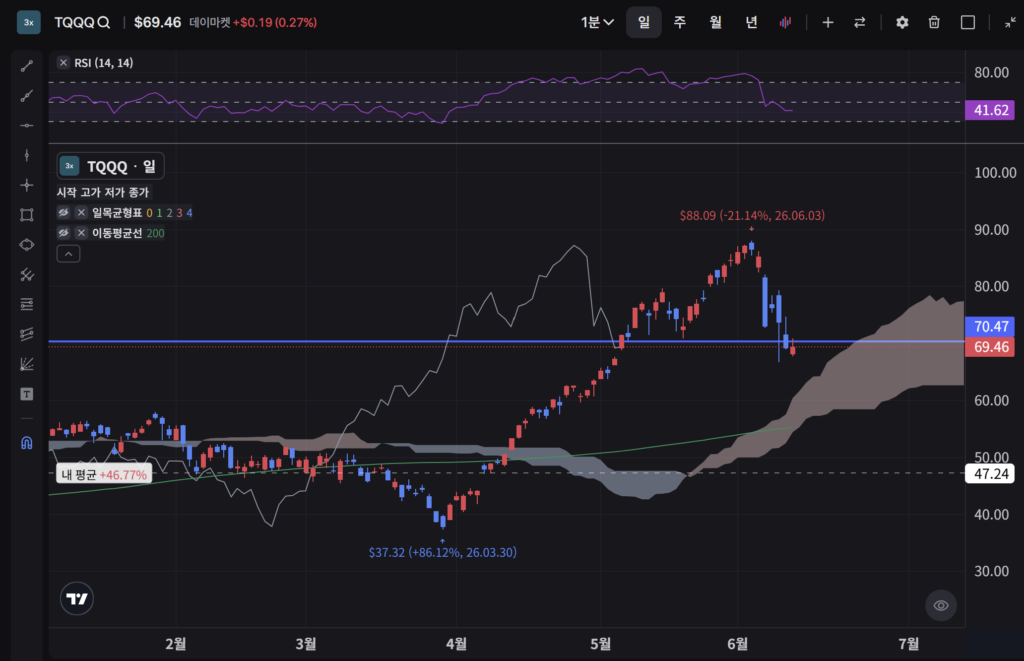Open chart settings gear
This screenshot has width=1024, height=661.
point(902,22)
